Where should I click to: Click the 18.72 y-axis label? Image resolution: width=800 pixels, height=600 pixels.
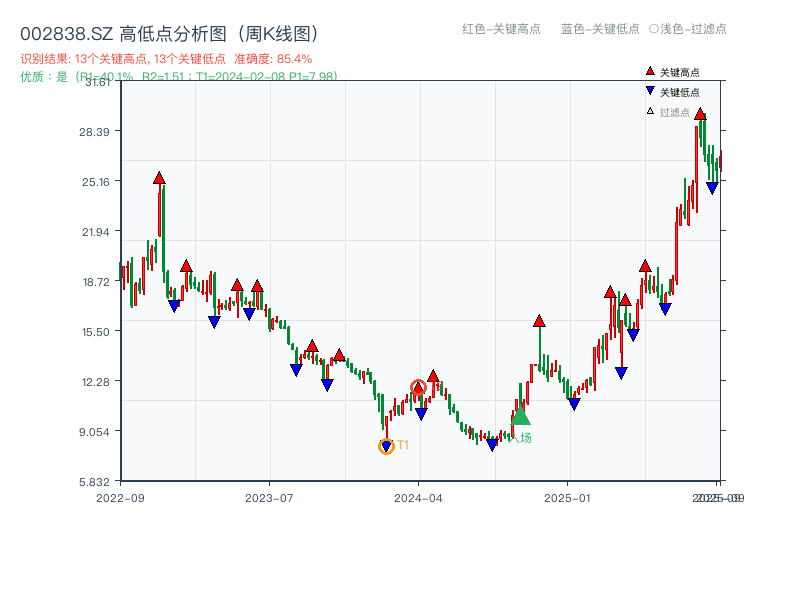(95, 282)
